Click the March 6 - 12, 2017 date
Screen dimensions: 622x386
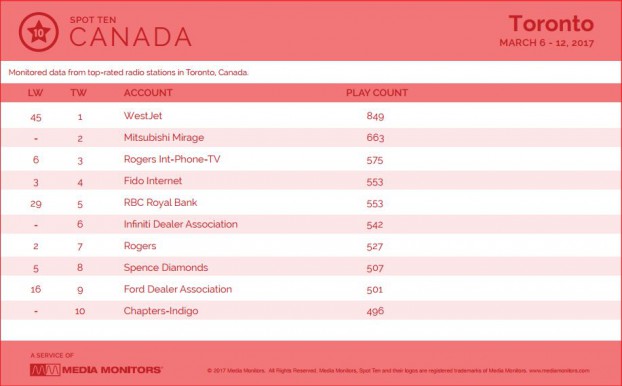coord(546,43)
